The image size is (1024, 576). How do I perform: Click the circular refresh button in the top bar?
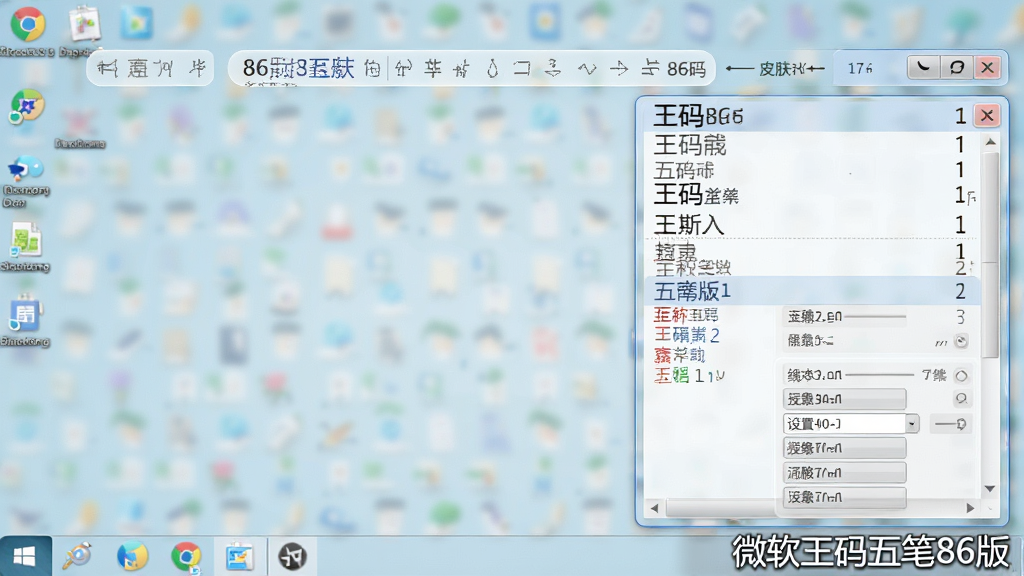point(956,67)
